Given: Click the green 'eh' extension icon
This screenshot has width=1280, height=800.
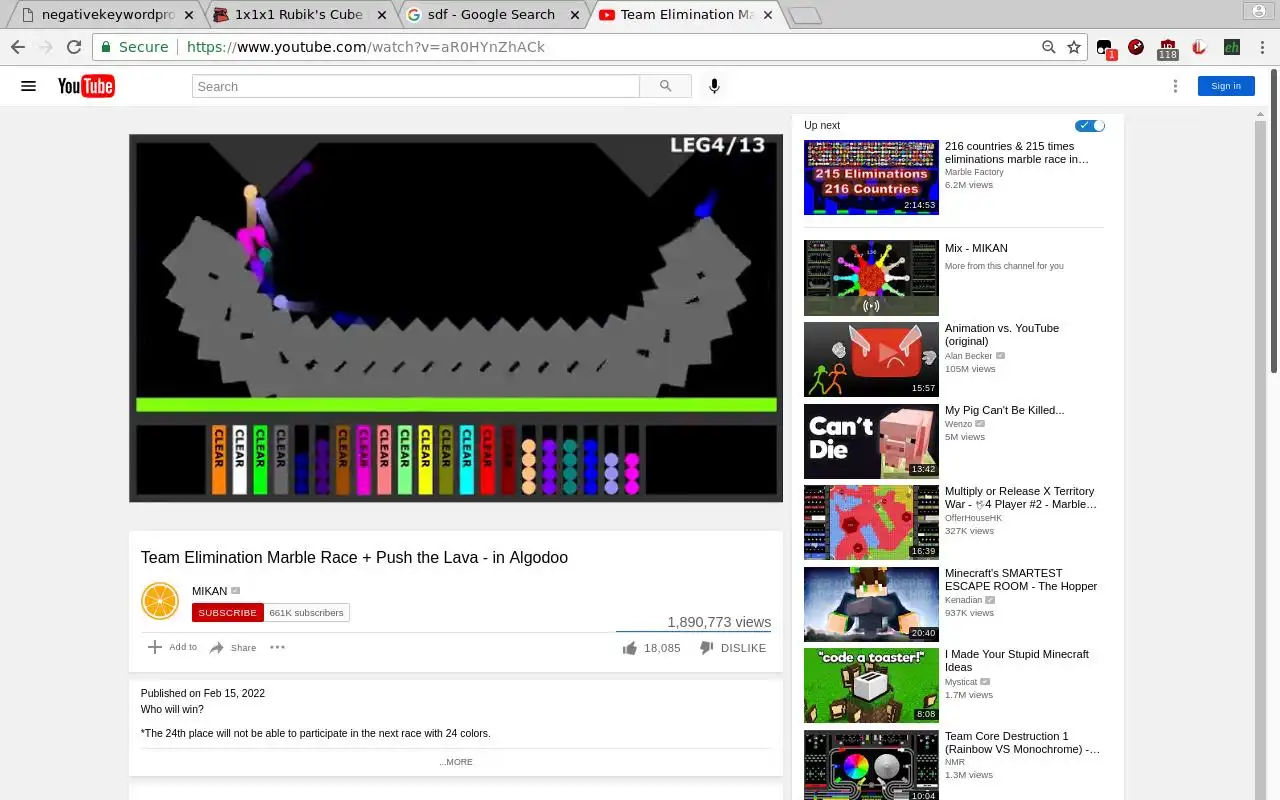Looking at the screenshot, I should (1231, 47).
